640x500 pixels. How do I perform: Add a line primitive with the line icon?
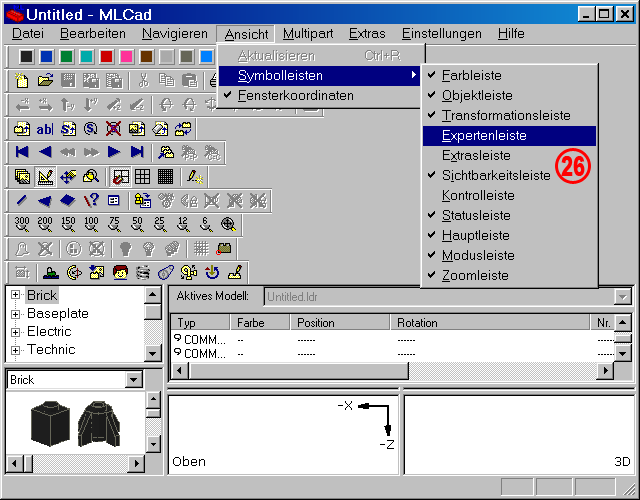click(22, 200)
